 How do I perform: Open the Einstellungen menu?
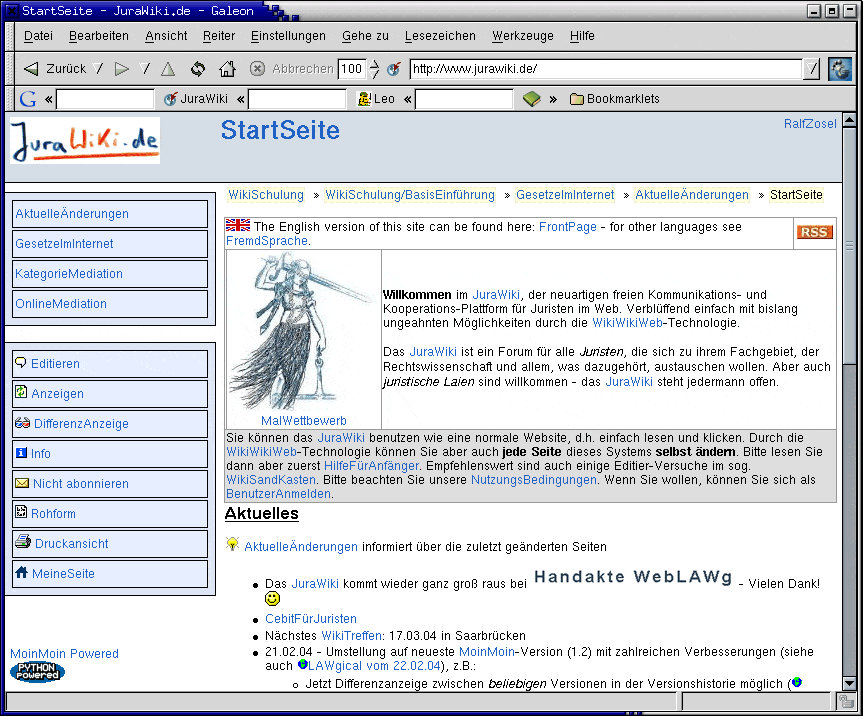pos(288,36)
